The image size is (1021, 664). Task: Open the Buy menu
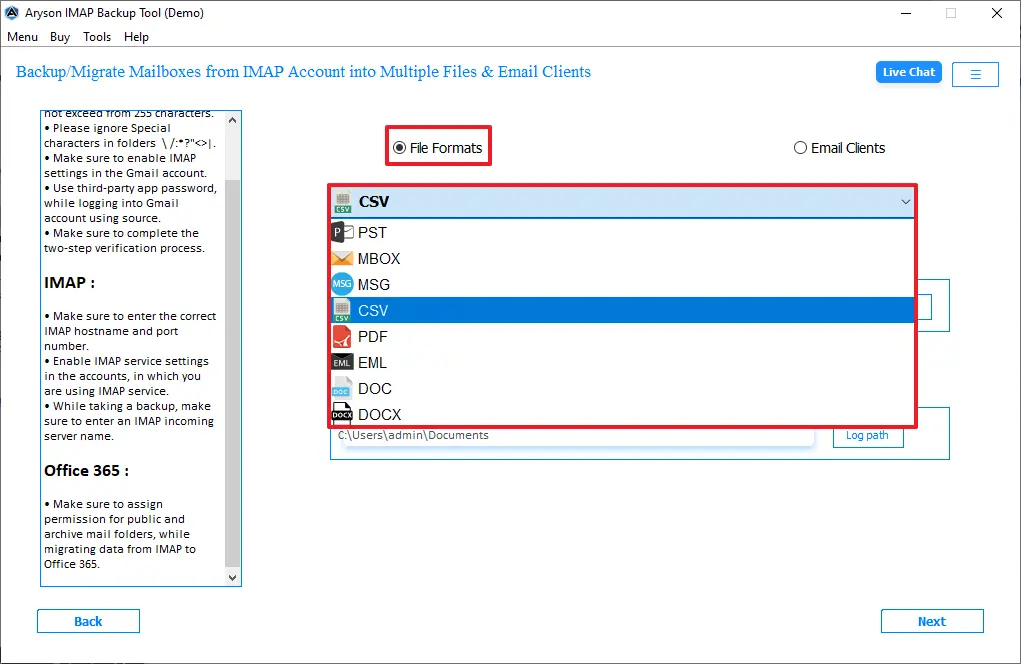(x=60, y=37)
